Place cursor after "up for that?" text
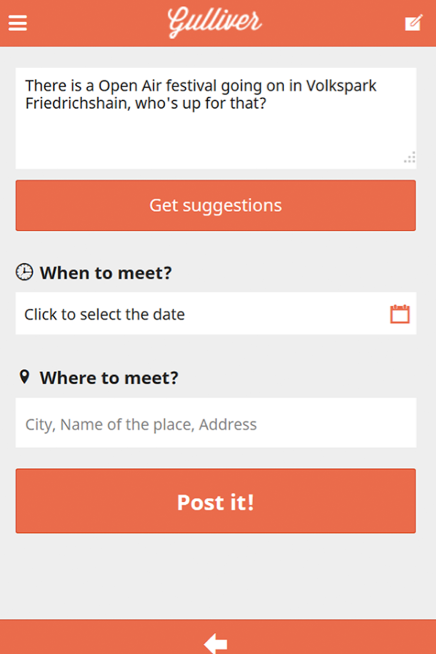 [x=267, y=103]
